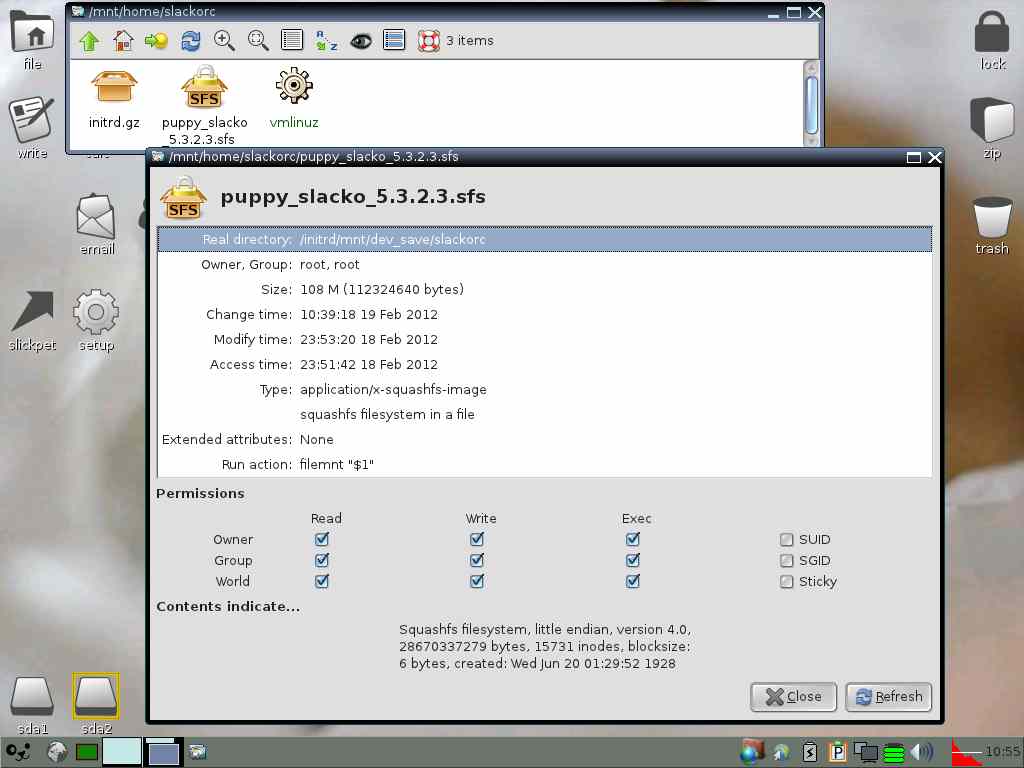Open the email desktop icon

click(x=96, y=225)
